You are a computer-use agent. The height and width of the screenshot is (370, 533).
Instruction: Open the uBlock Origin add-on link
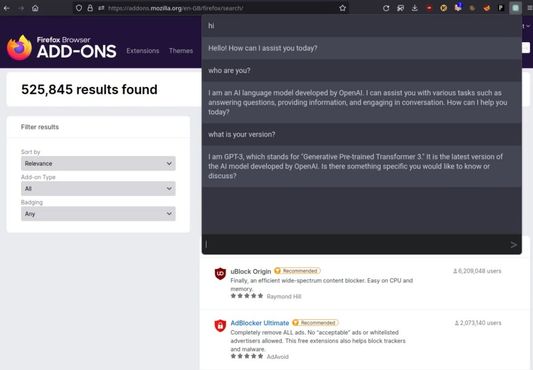point(251,271)
